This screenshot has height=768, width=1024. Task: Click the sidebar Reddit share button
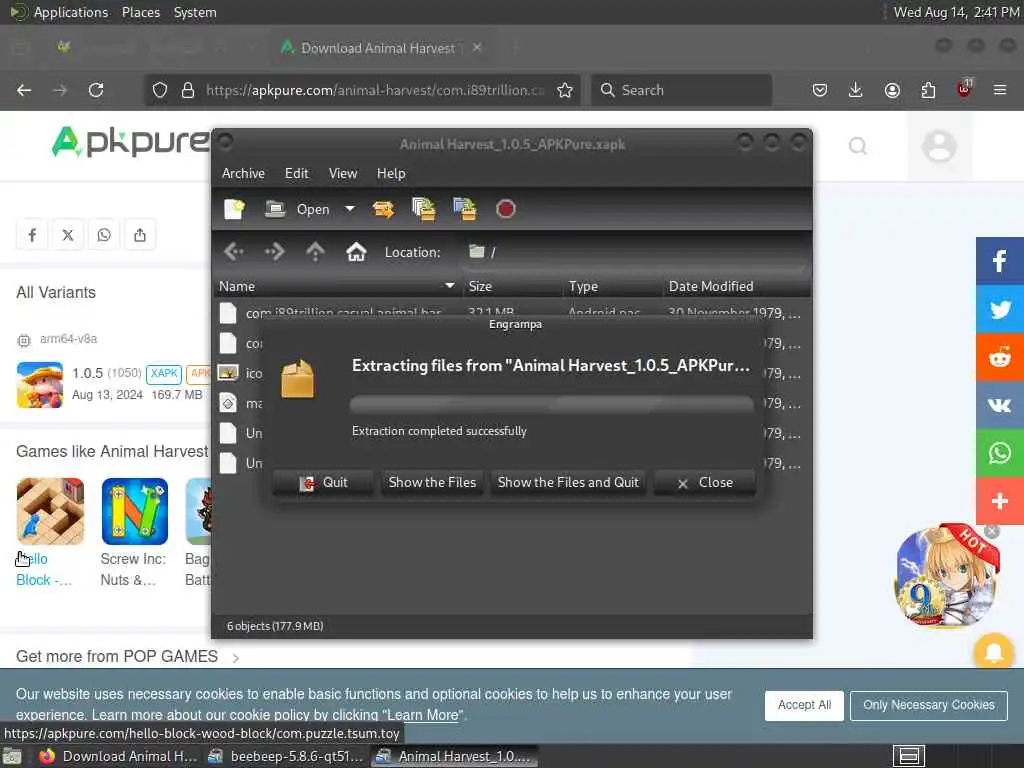(x=1000, y=357)
